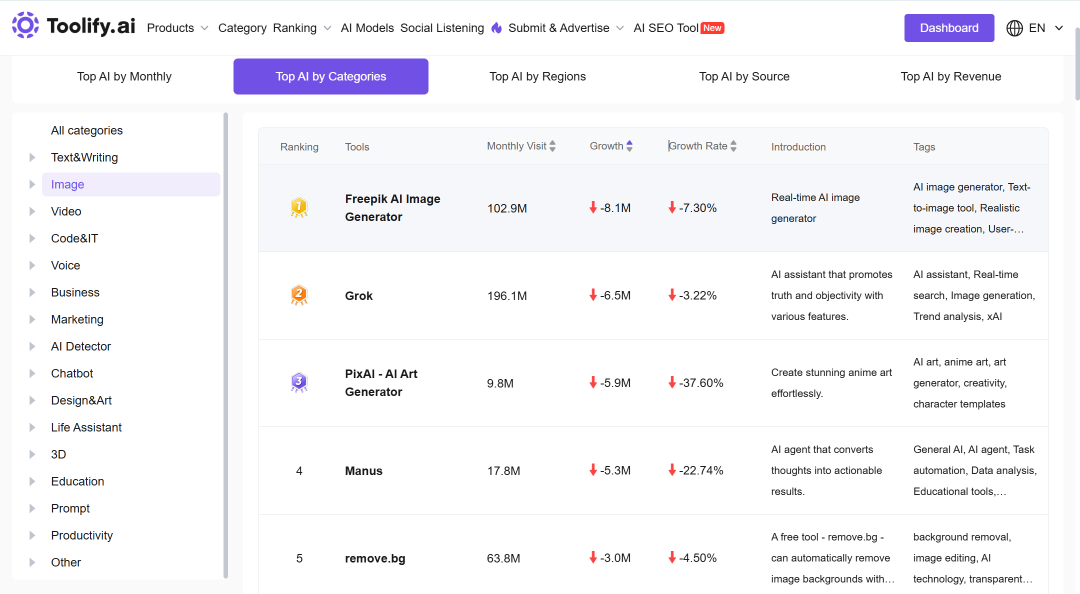Expand the Marketing category arrow
This screenshot has height=594, width=1080.
coord(32,319)
